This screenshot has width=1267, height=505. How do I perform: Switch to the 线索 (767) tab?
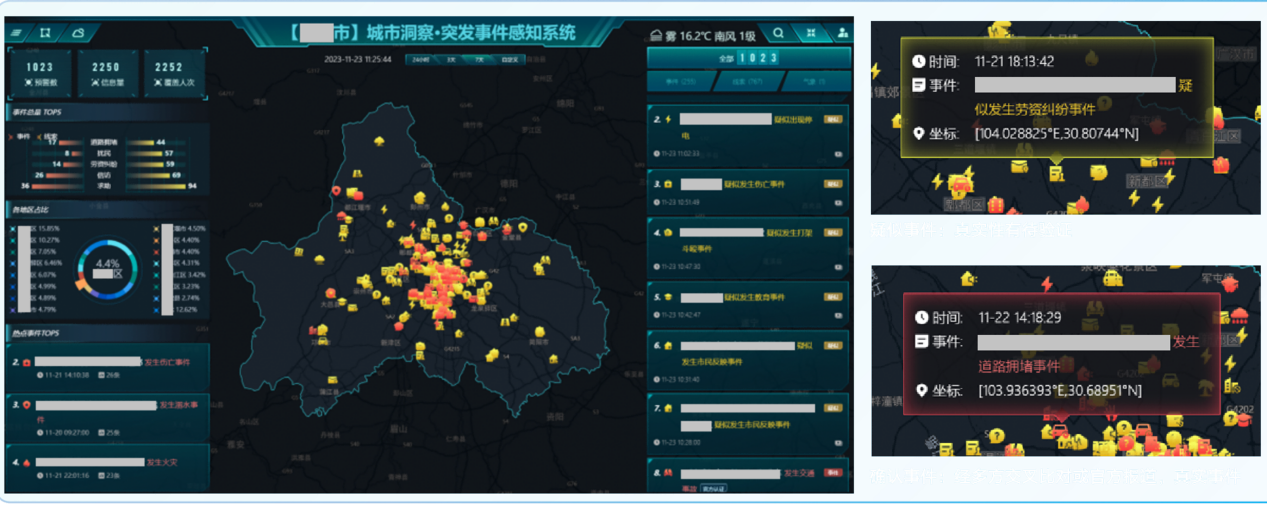point(748,82)
